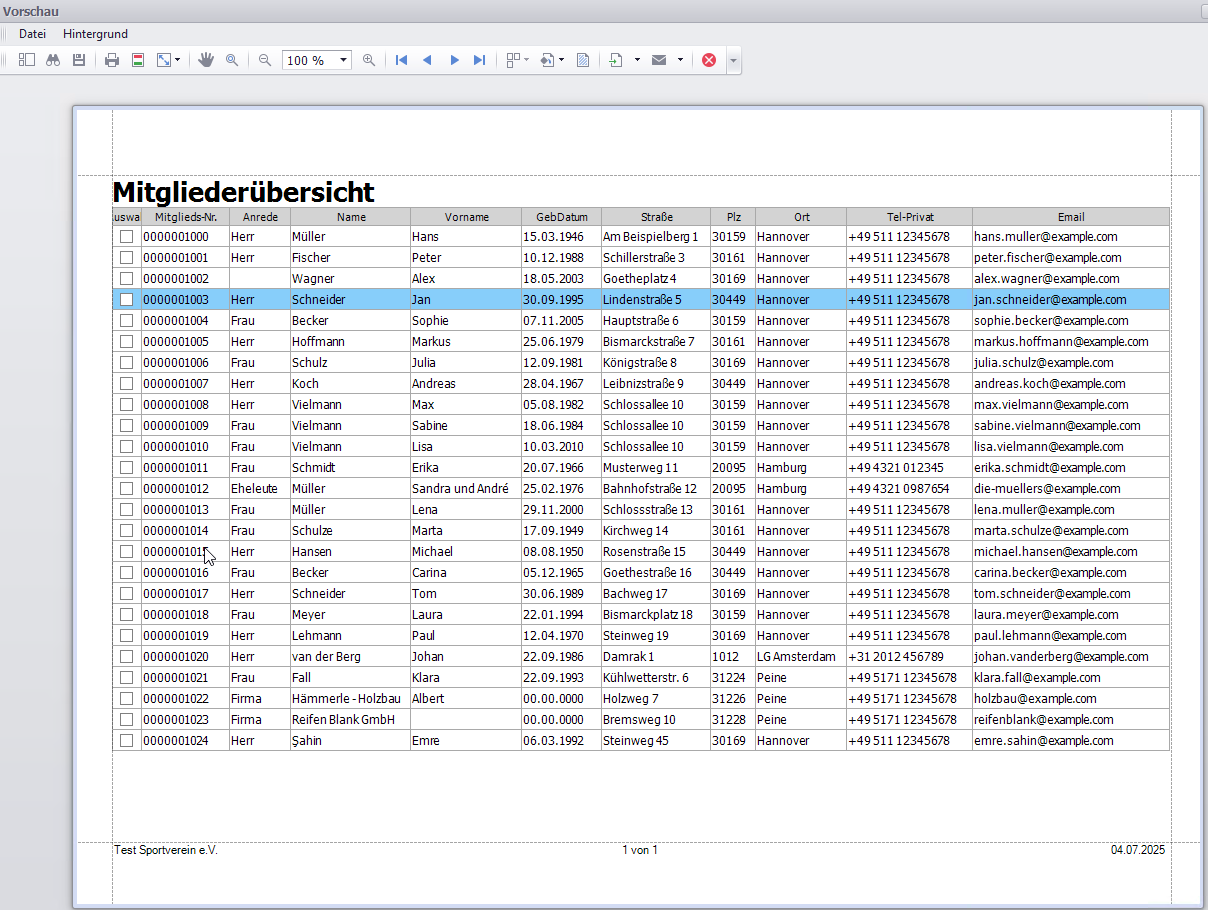Screen dimensions: 1208x910
Task: Click the red close preview icon
Action: 709,60
